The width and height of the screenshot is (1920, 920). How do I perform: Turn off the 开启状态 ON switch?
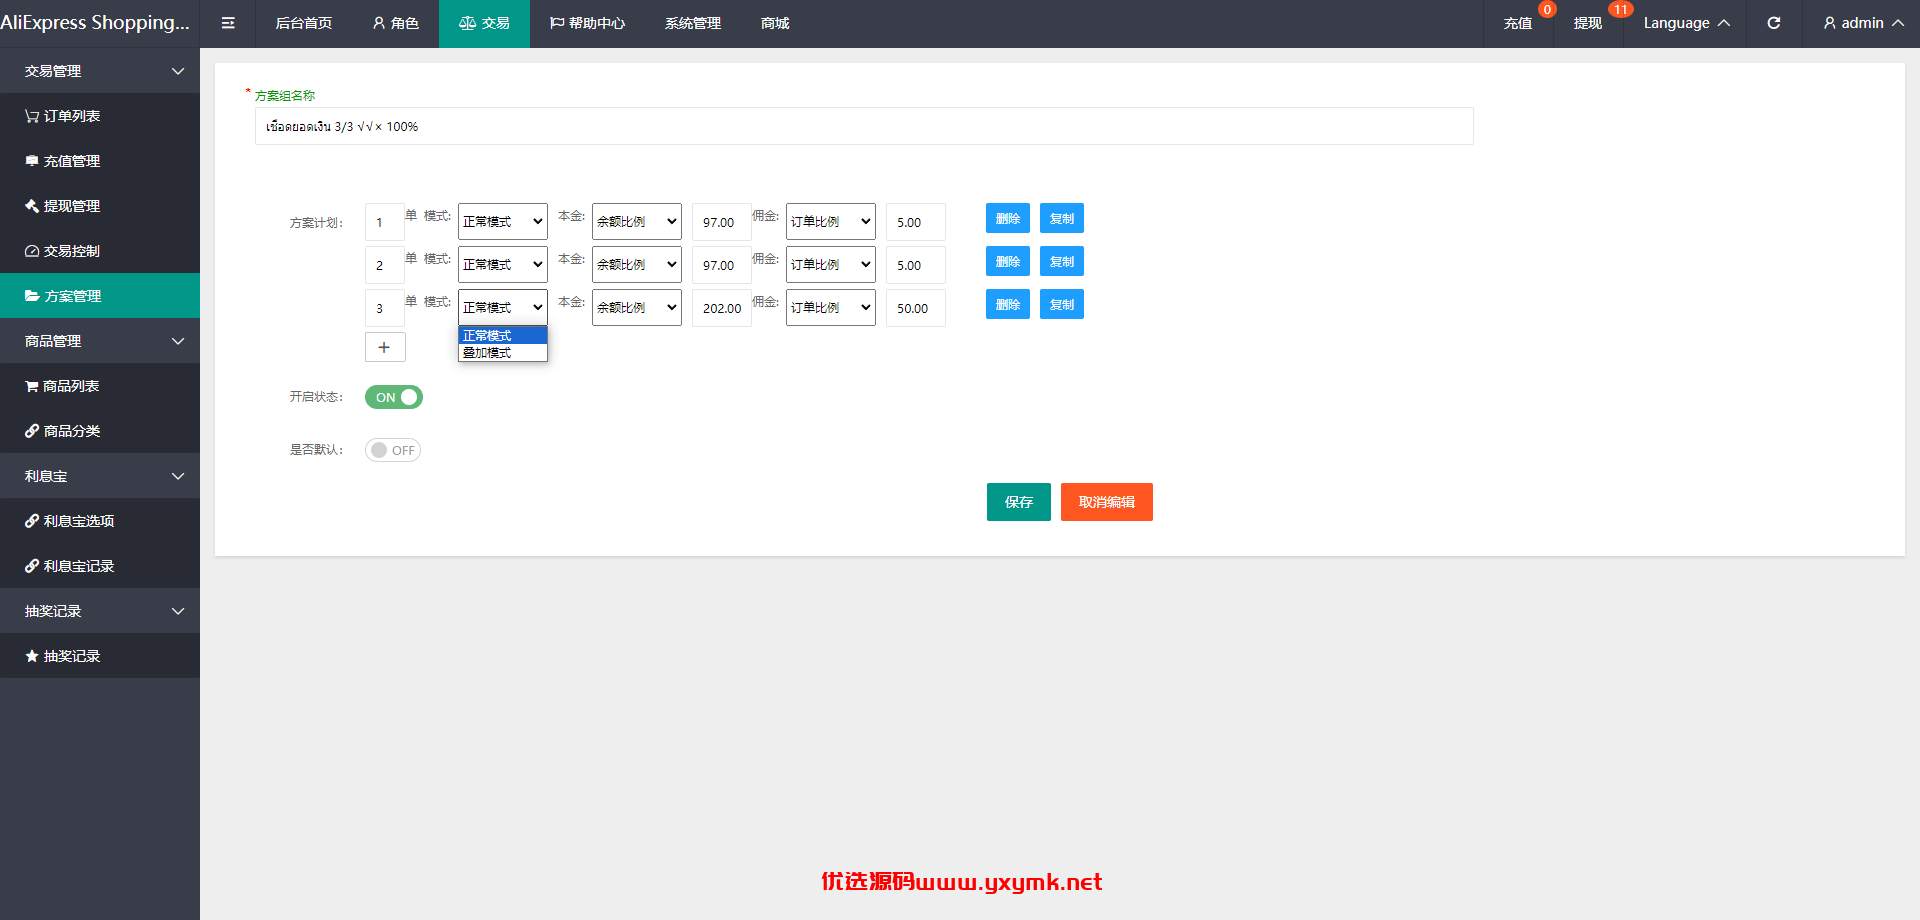pos(394,397)
